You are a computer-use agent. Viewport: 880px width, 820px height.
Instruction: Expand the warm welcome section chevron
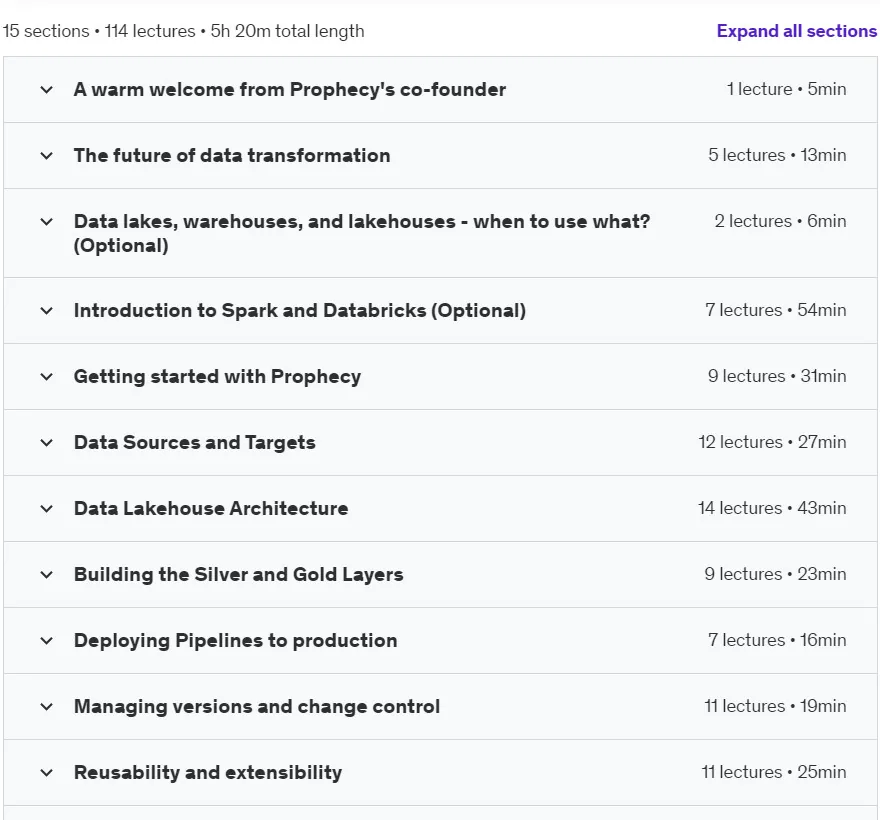click(47, 90)
